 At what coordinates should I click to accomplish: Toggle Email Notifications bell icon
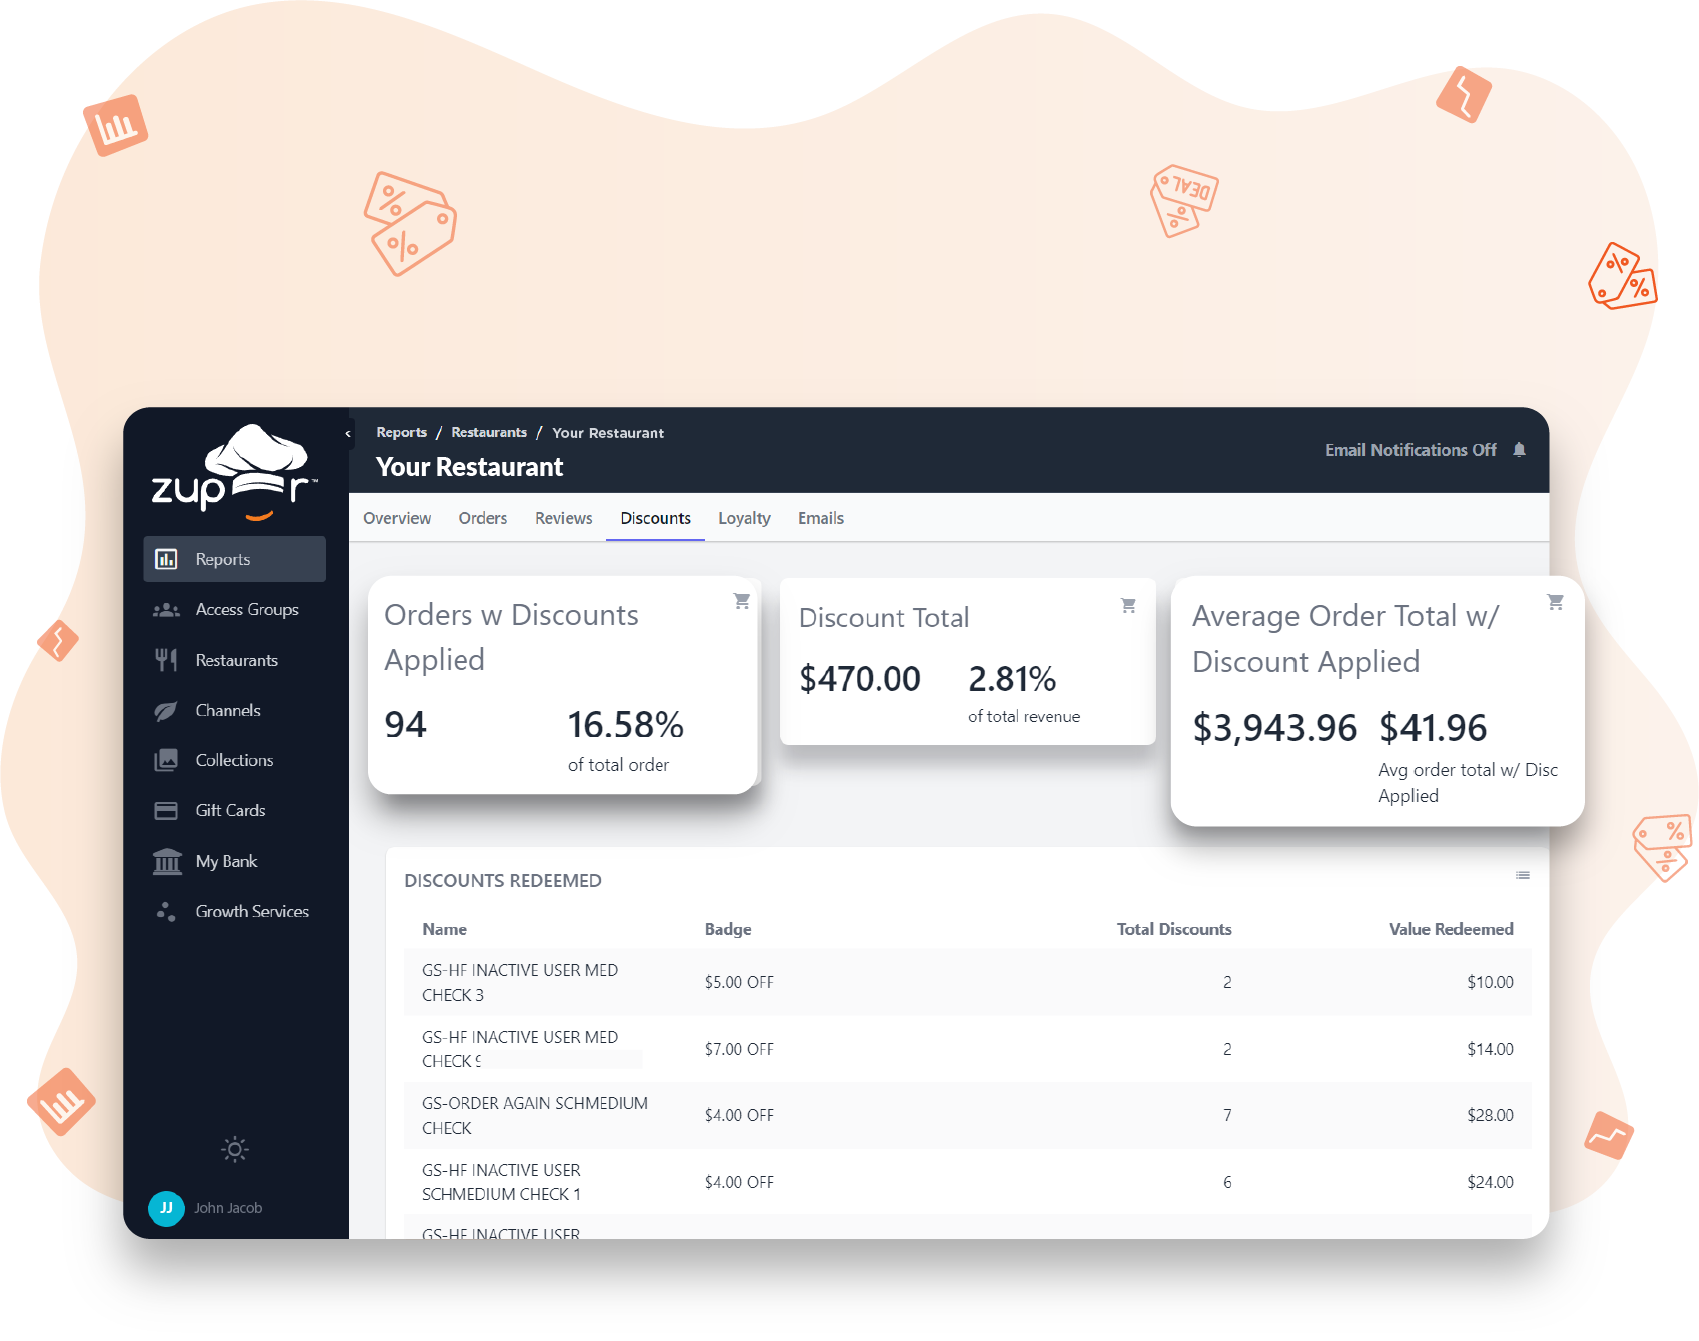(1519, 450)
